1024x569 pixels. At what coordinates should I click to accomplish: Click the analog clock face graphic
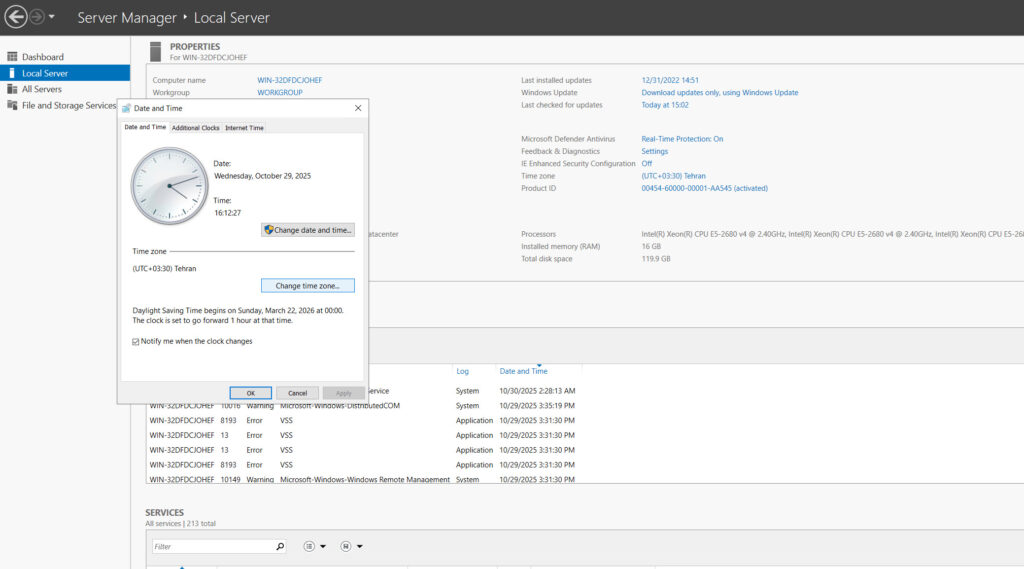tap(169, 186)
